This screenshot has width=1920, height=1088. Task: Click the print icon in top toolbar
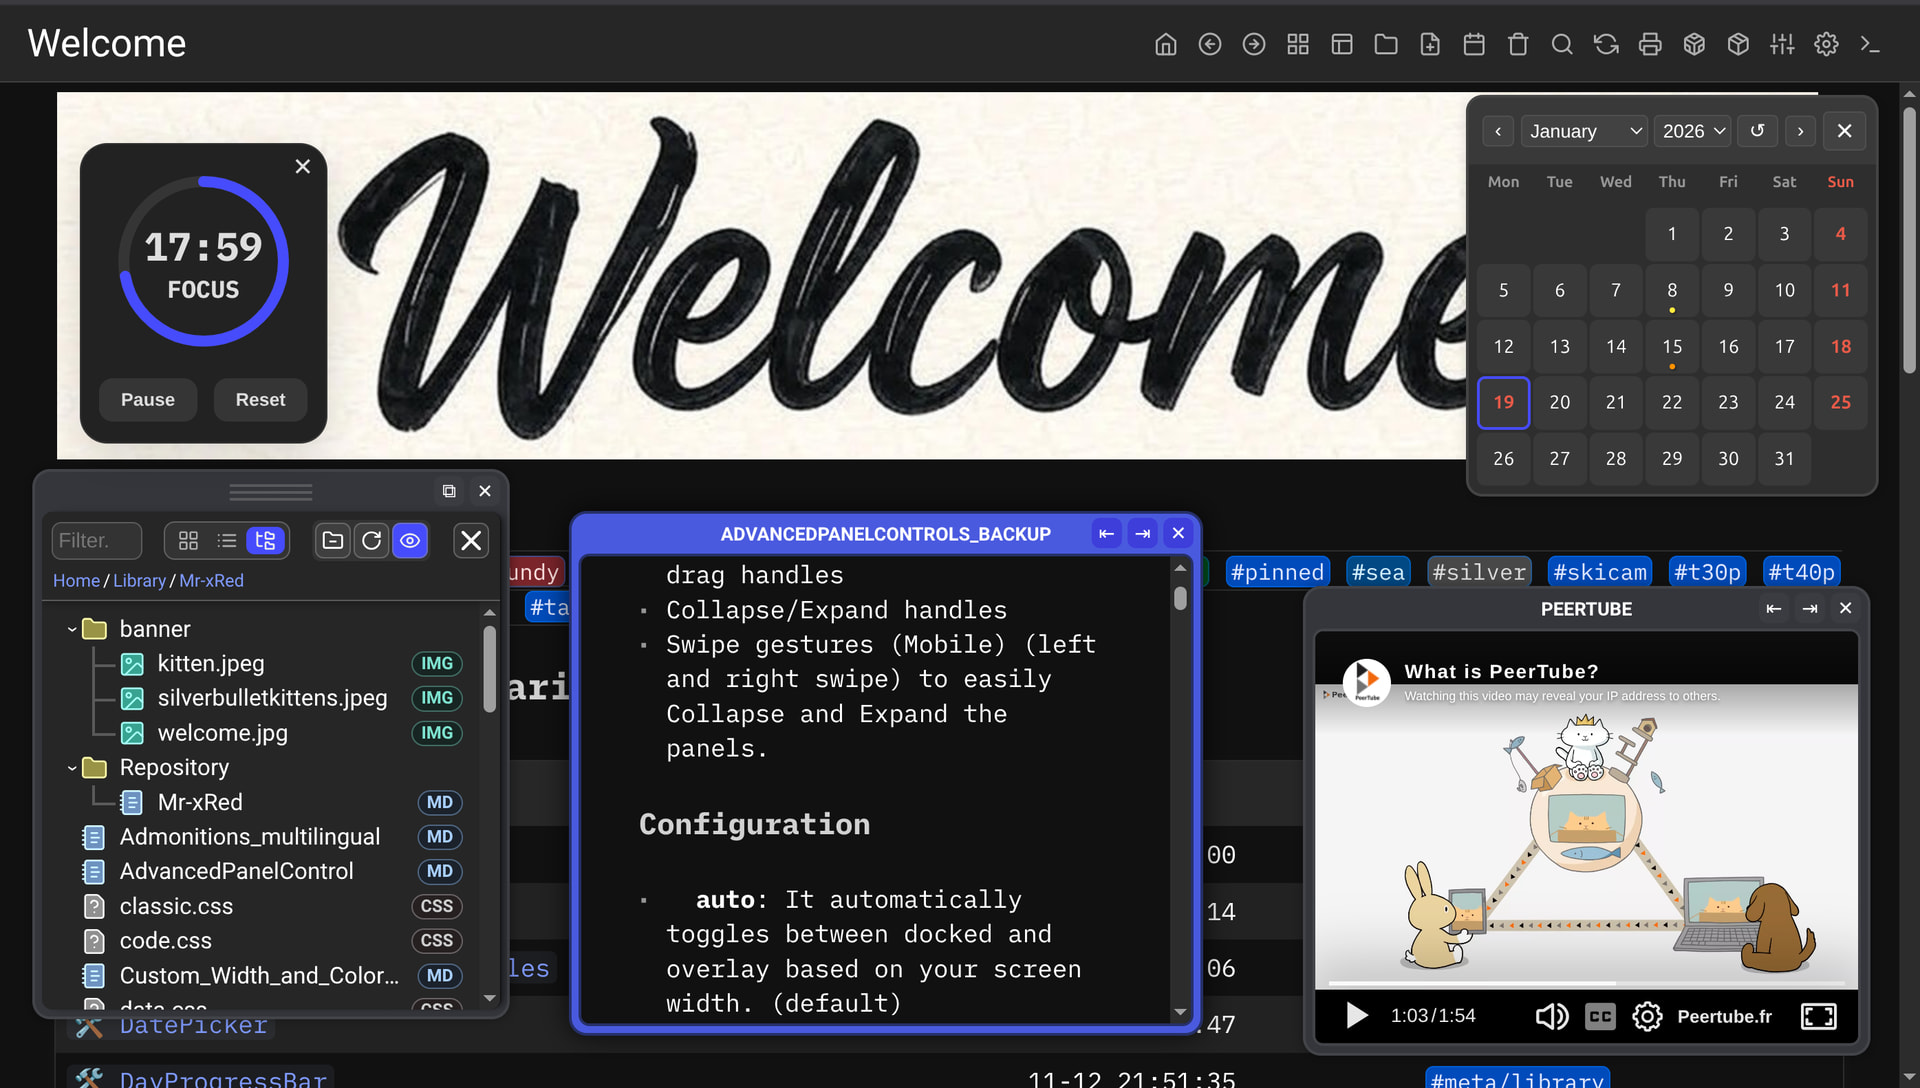[x=1649, y=44]
